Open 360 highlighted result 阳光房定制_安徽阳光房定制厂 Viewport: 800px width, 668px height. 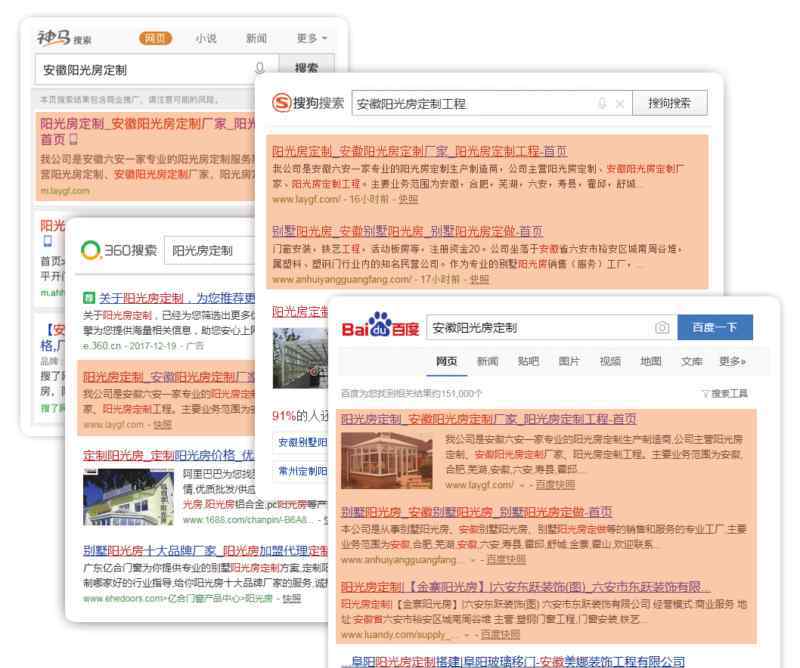168,377
